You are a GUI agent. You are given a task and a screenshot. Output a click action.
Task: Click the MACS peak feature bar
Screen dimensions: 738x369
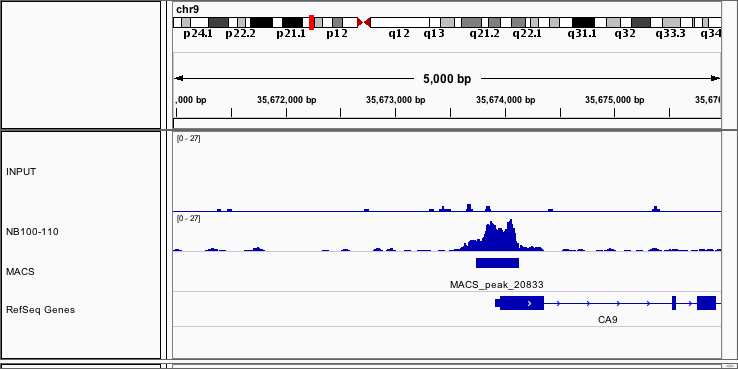[497, 263]
